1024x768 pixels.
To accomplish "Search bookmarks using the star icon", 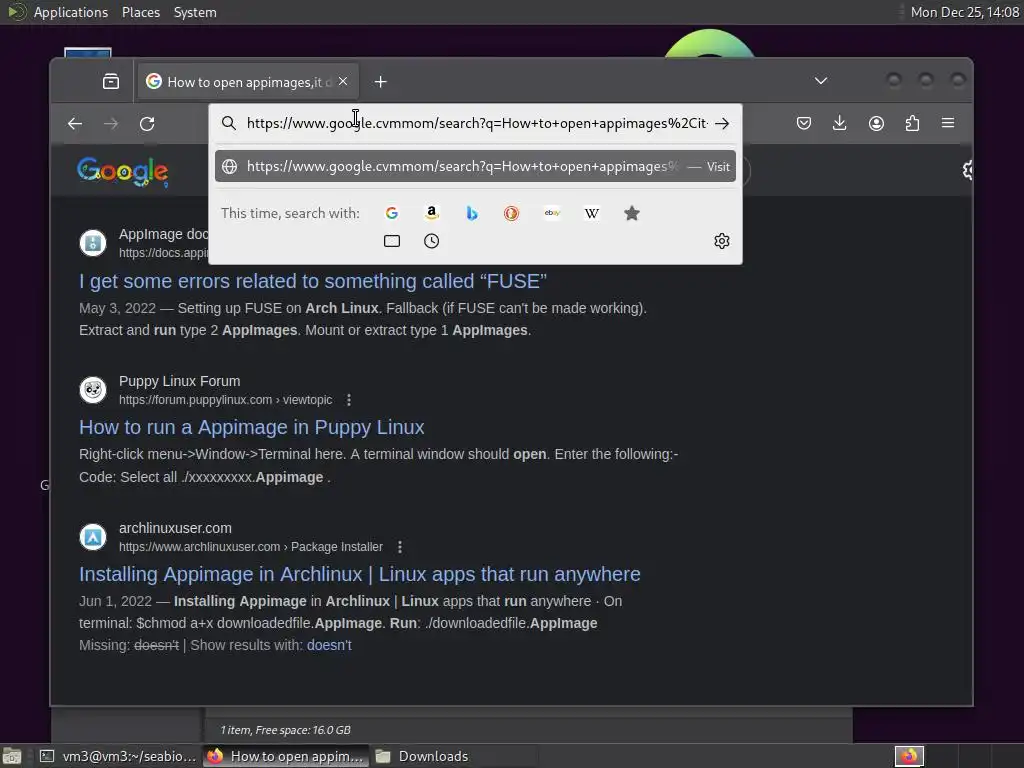I will [x=632, y=213].
